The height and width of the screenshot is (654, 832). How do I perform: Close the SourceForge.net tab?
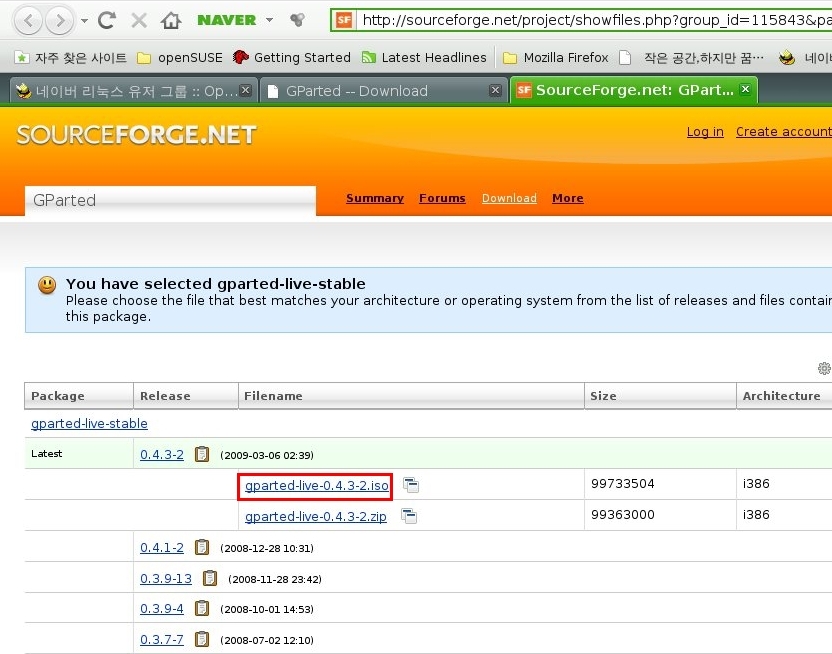(x=746, y=89)
